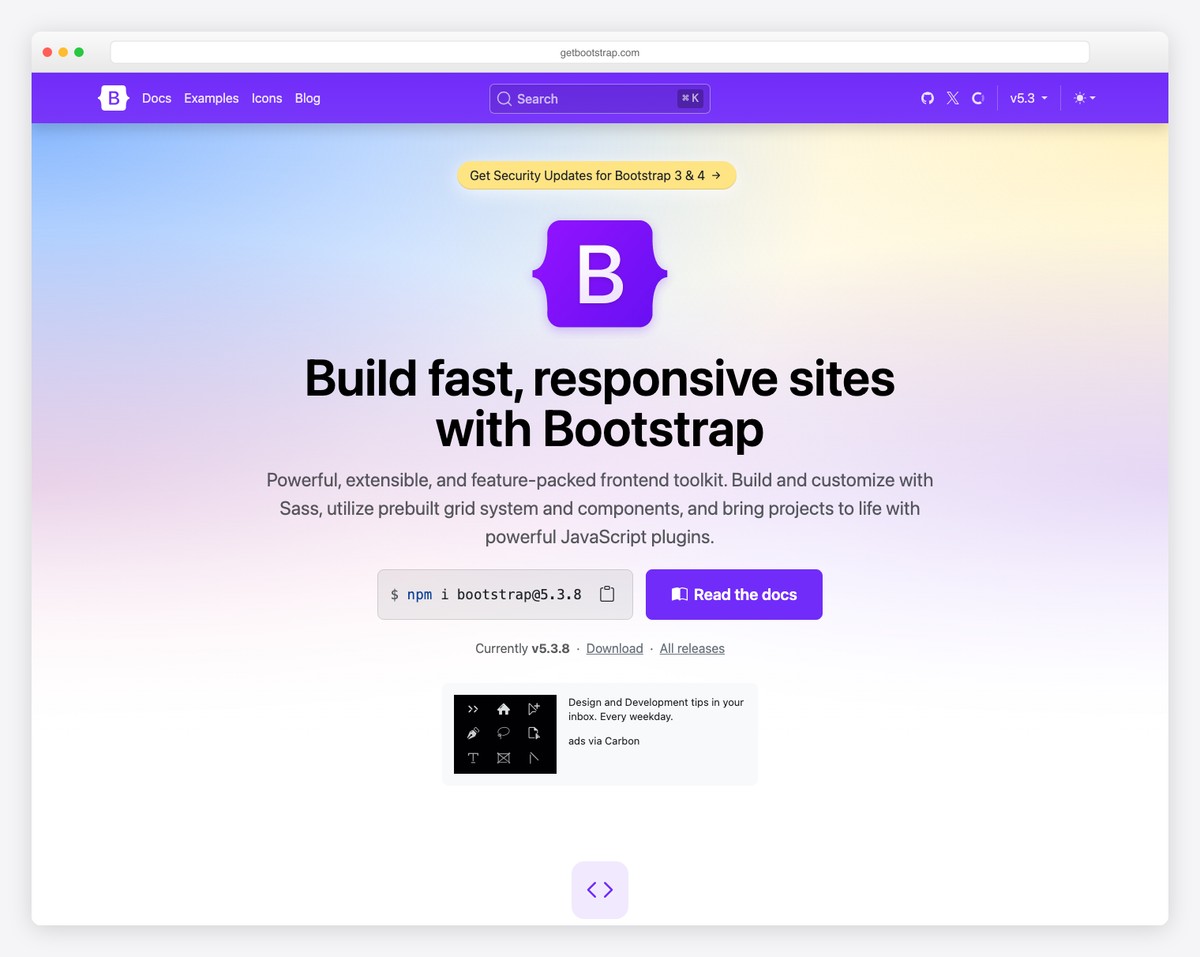1200x957 pixels.
Task: Select Examples in the navbar
Action: (211, 98)
